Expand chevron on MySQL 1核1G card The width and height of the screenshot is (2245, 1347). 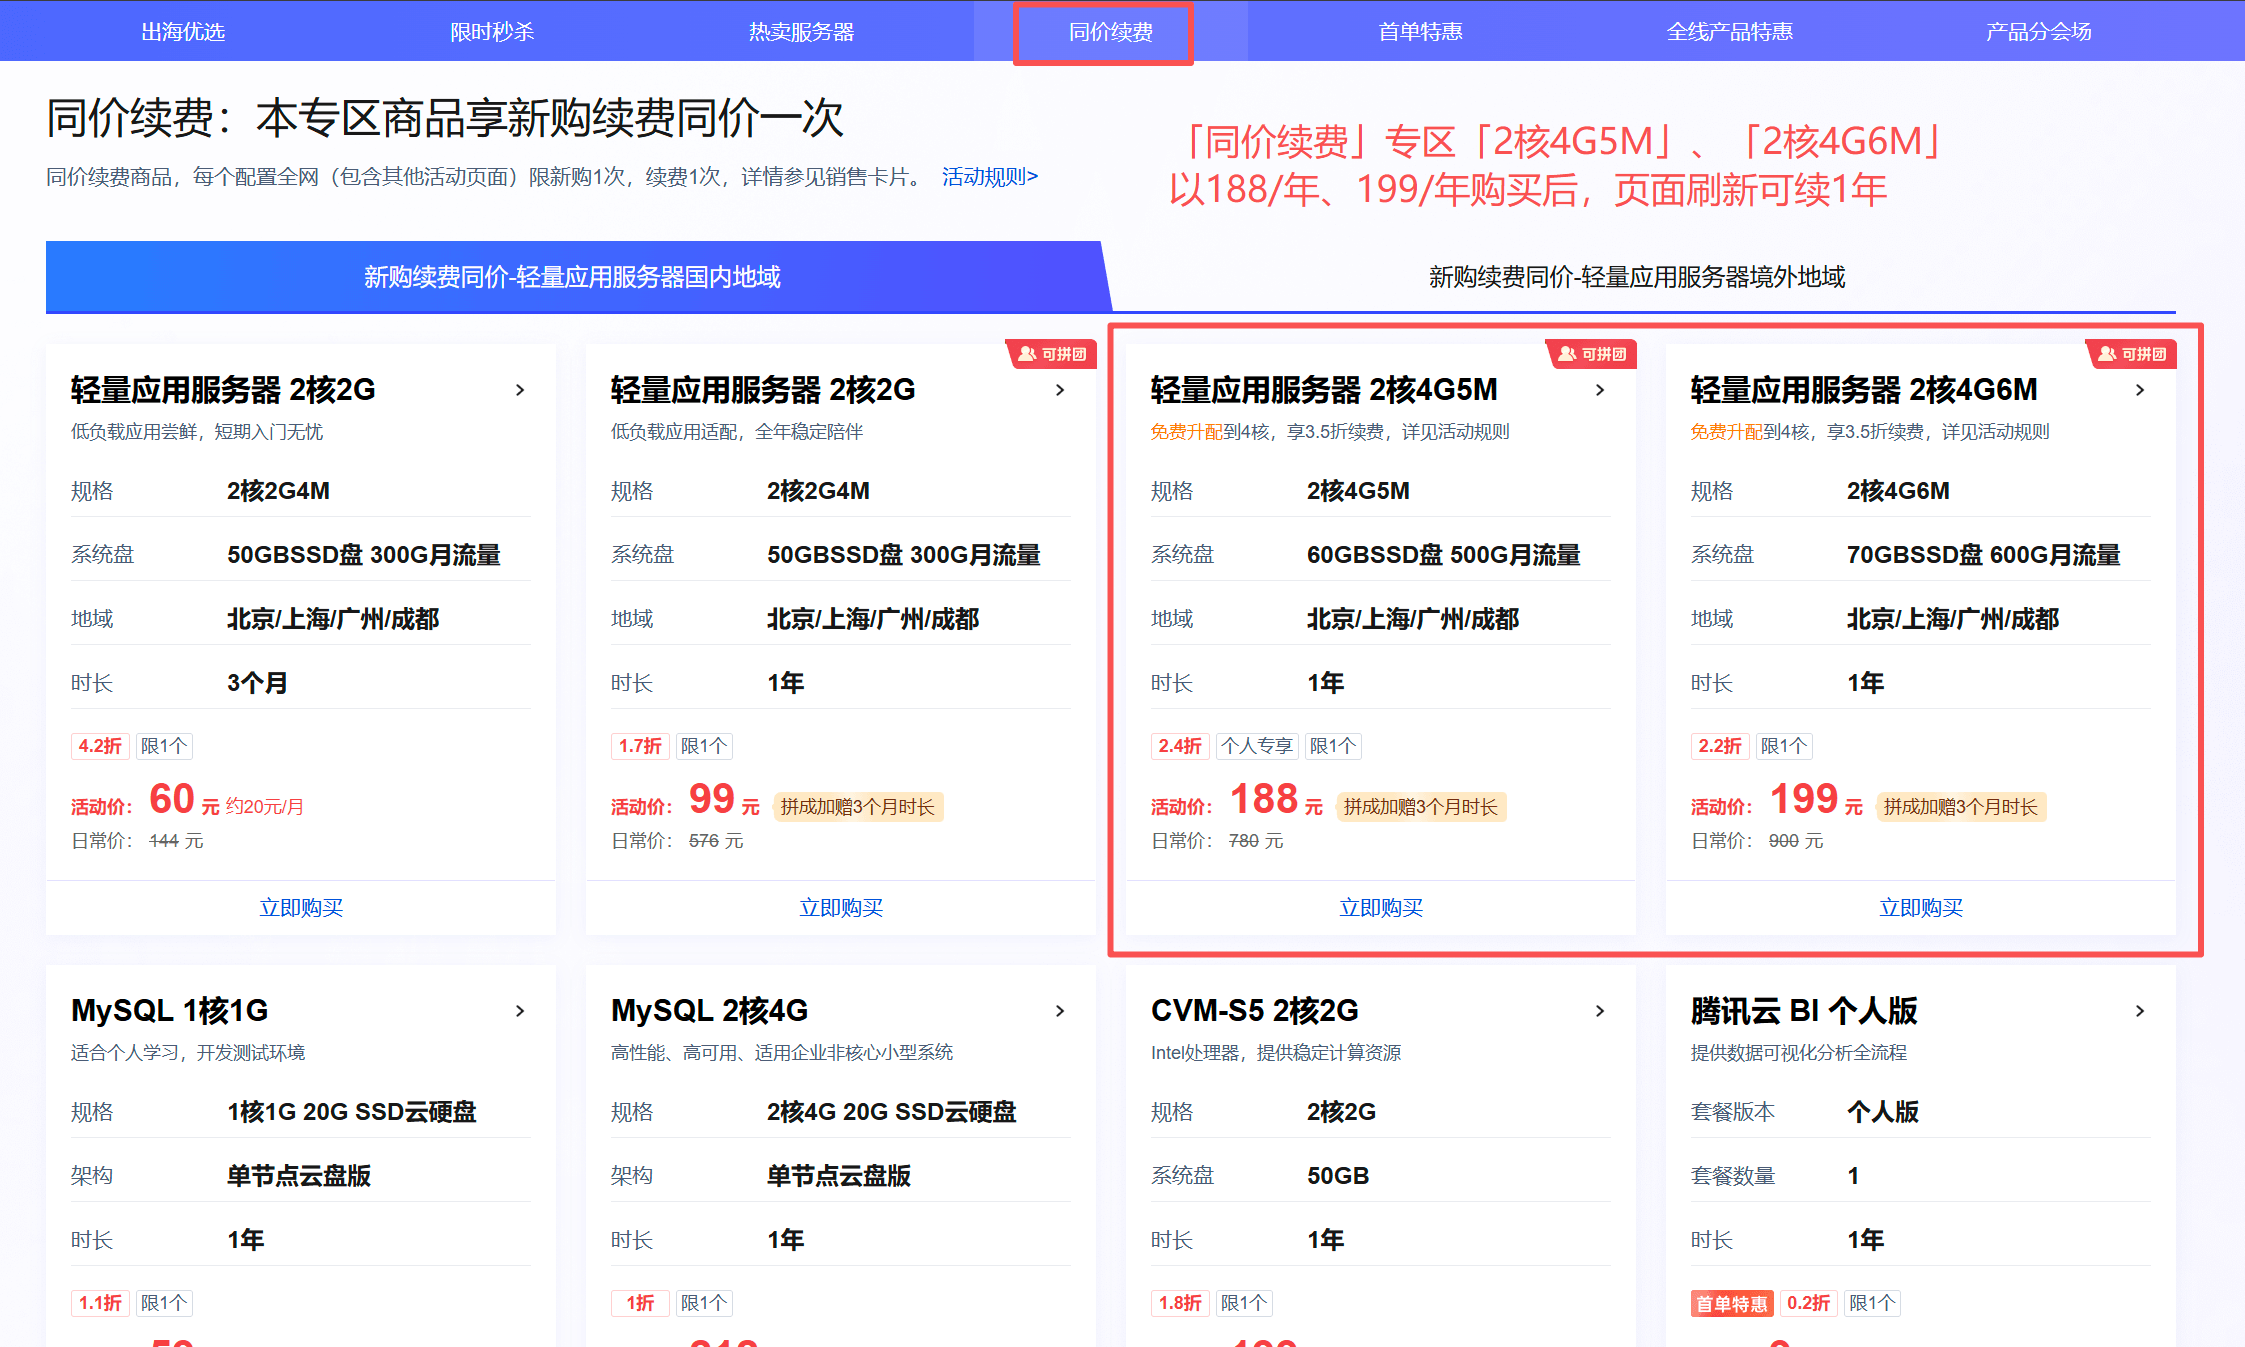(520, 1011)
